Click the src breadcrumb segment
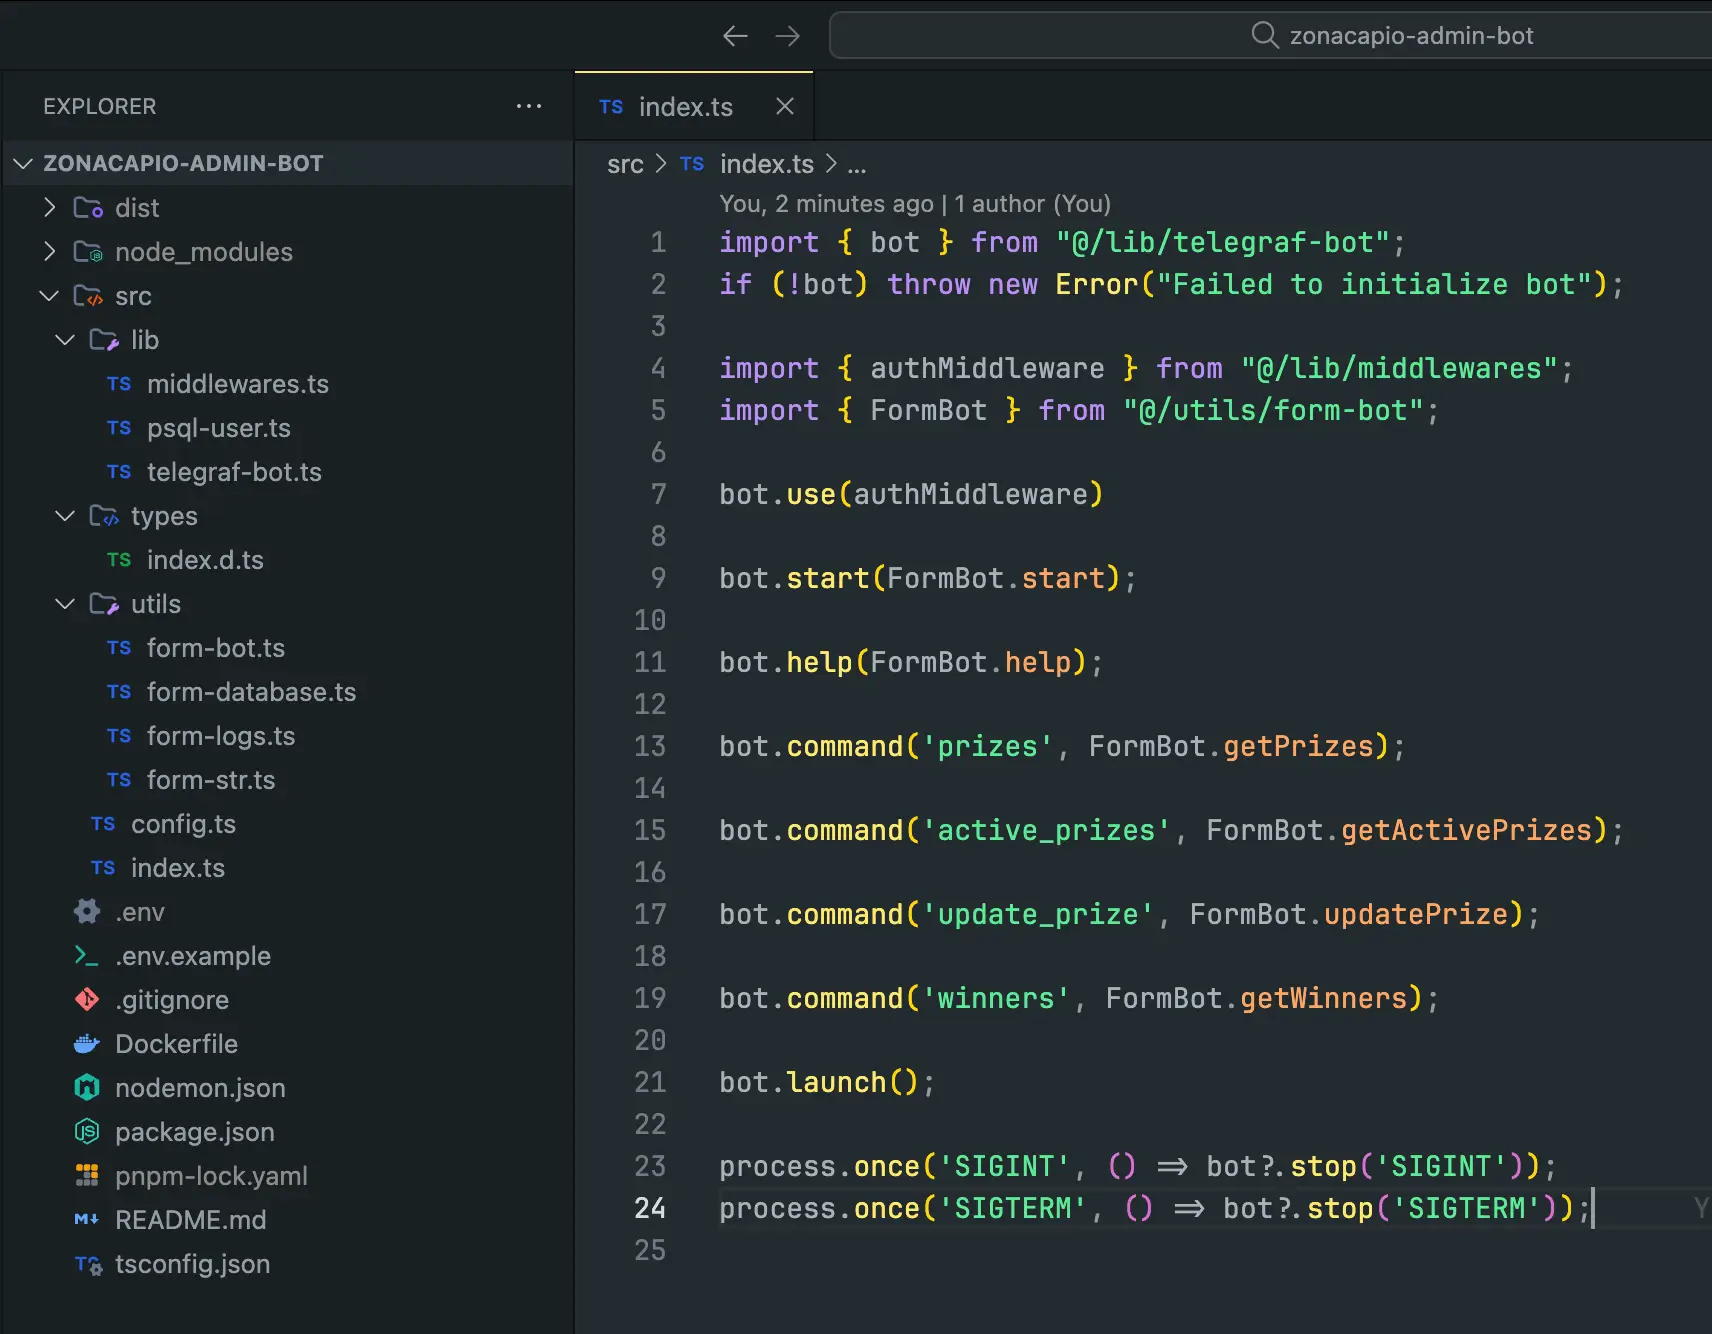Viewport: 1712px width, 1334px height. [625, 164]
